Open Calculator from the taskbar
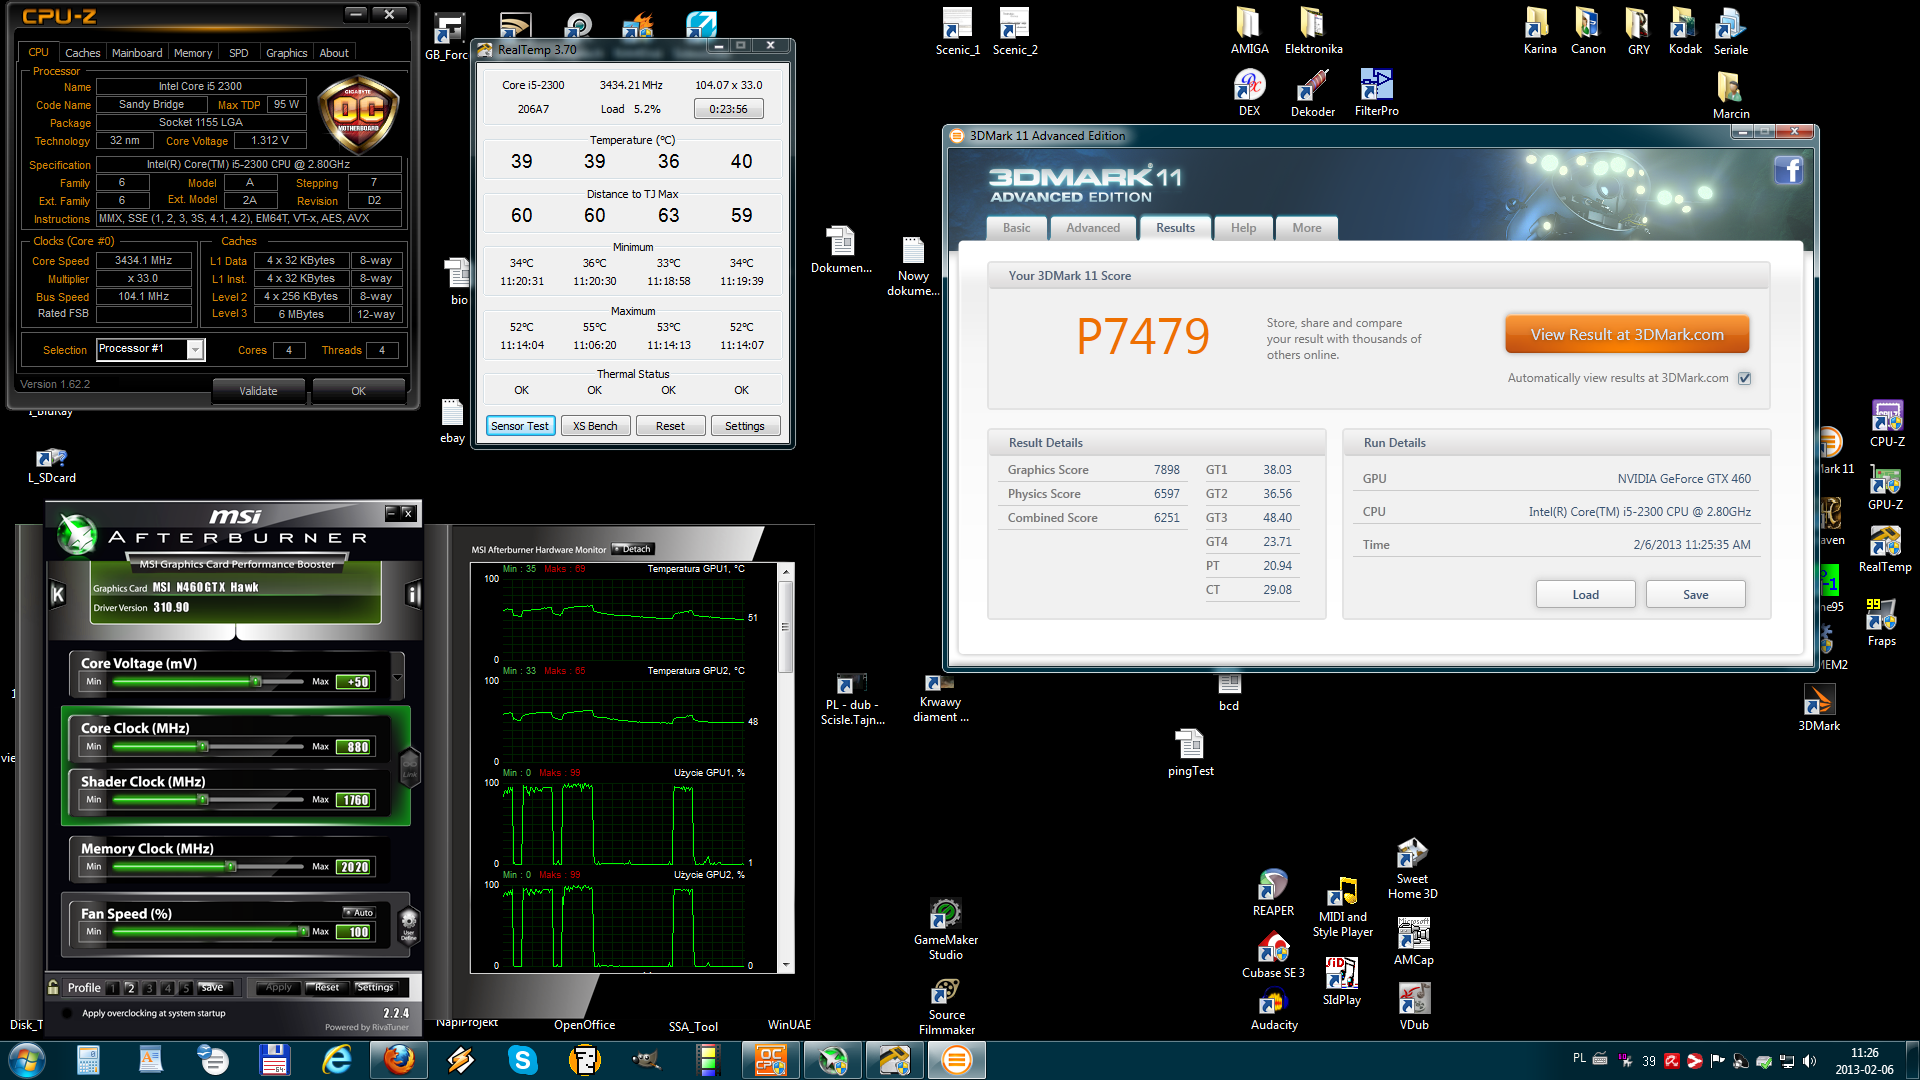This screenshot has height=1080, width=1920. [x=88, y=1060]
